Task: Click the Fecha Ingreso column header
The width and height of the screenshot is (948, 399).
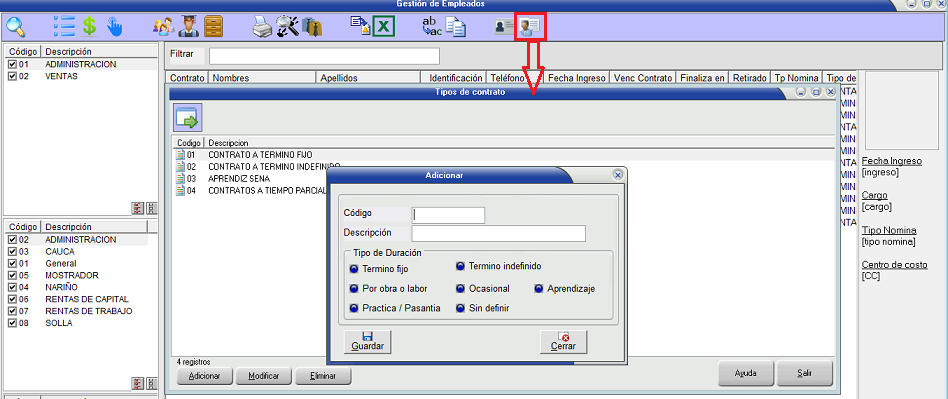Action: click(575, 78)
